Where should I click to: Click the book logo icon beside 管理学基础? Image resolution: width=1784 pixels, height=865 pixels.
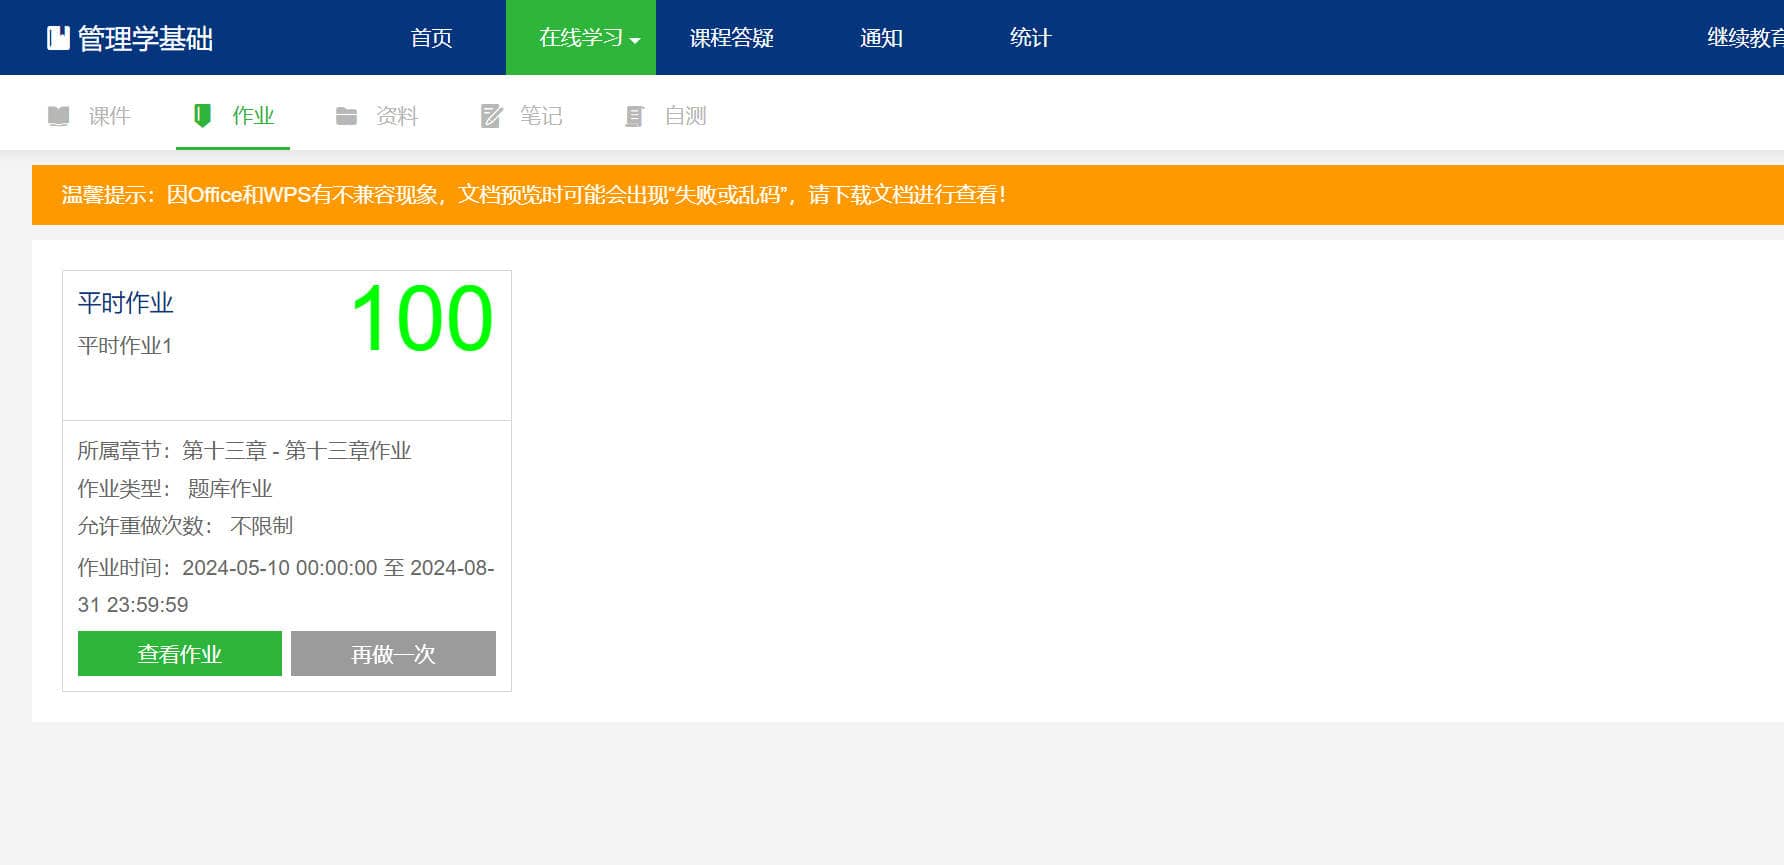click(58, 38)
